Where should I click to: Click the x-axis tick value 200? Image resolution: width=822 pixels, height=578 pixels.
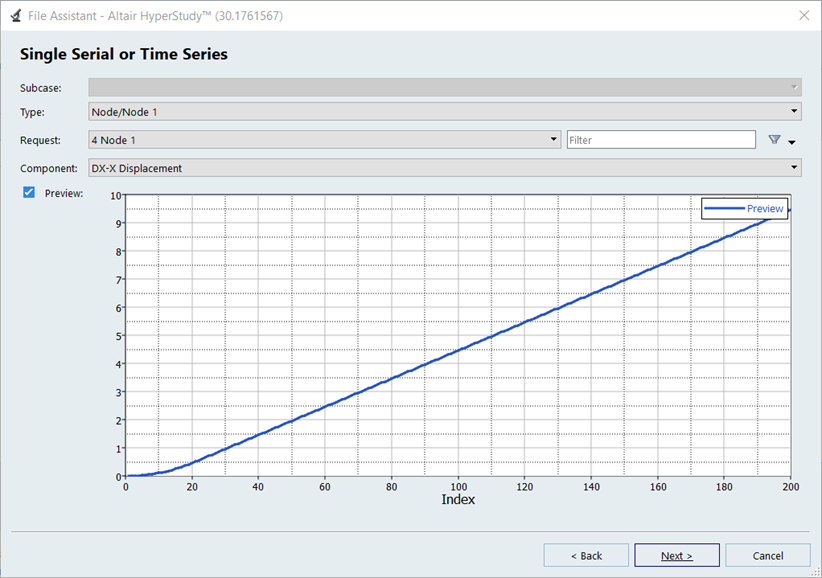click(x=791, y=487)
